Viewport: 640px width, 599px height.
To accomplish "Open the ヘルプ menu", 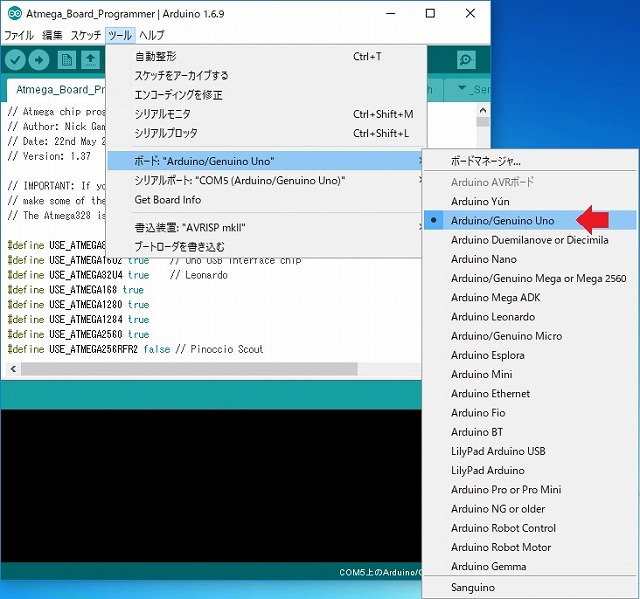I will [151, 35].
